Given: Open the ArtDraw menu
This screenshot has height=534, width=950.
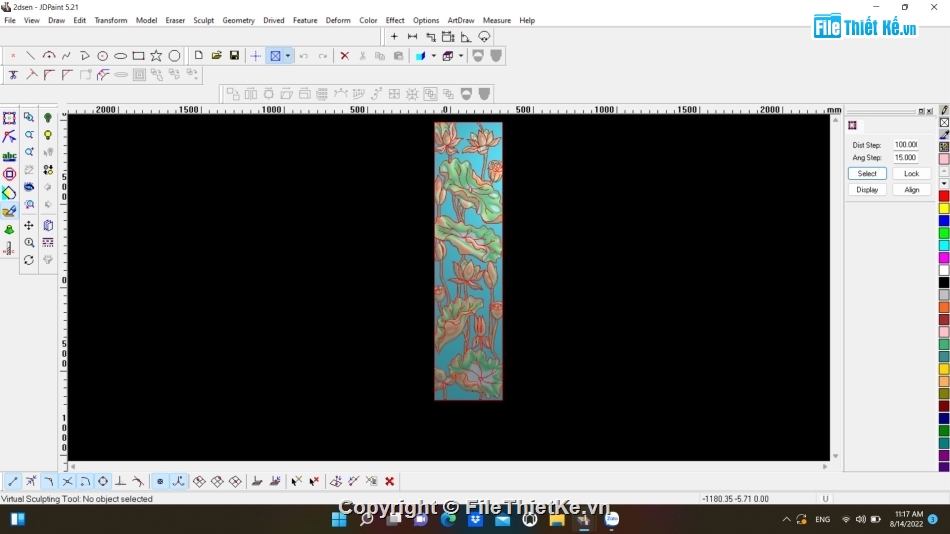Looking at the screenshot, I should click(x=461, y=20).
